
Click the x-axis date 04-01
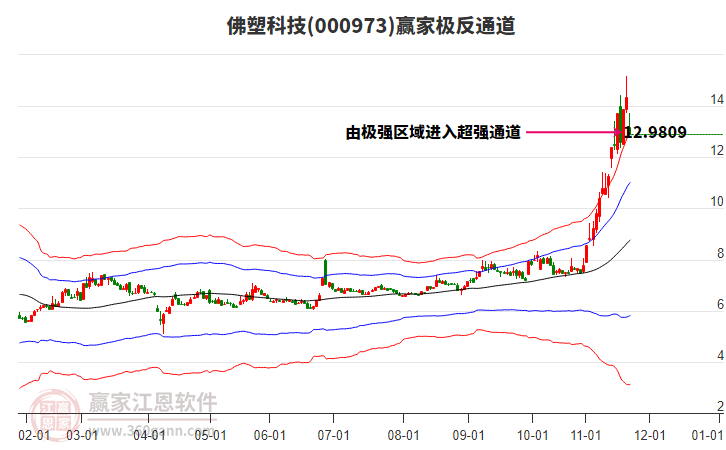pos(149,436)
